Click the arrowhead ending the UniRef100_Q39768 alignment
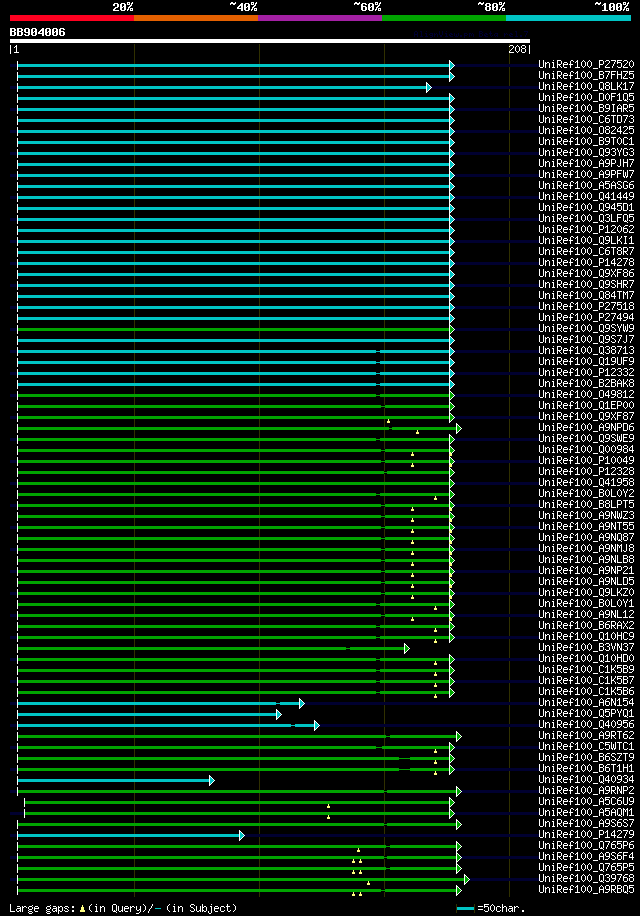 (x=467, y=879)
